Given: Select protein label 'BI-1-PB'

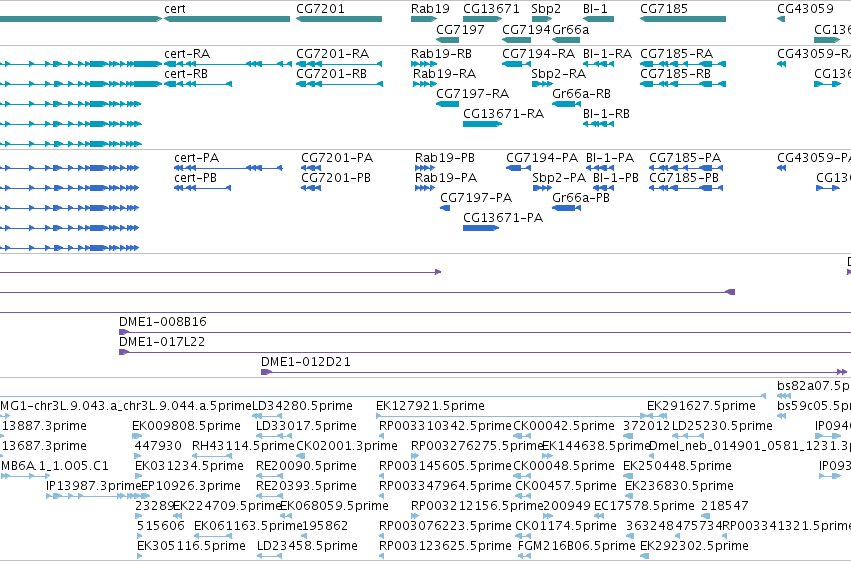Looking at the screenshot, I should (616, 178).
